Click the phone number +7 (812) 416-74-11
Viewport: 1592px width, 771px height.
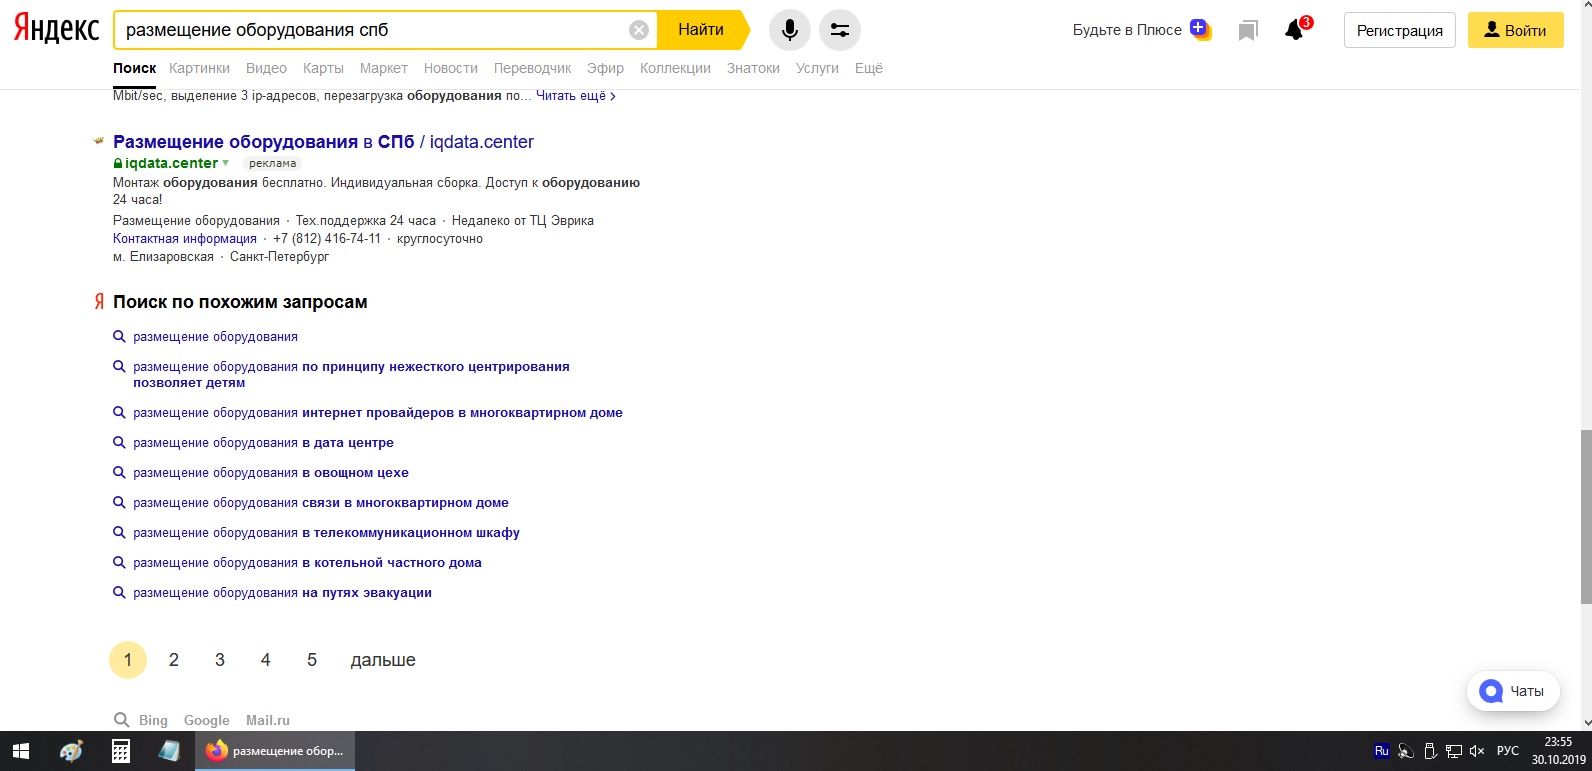(x=327, y=239)
